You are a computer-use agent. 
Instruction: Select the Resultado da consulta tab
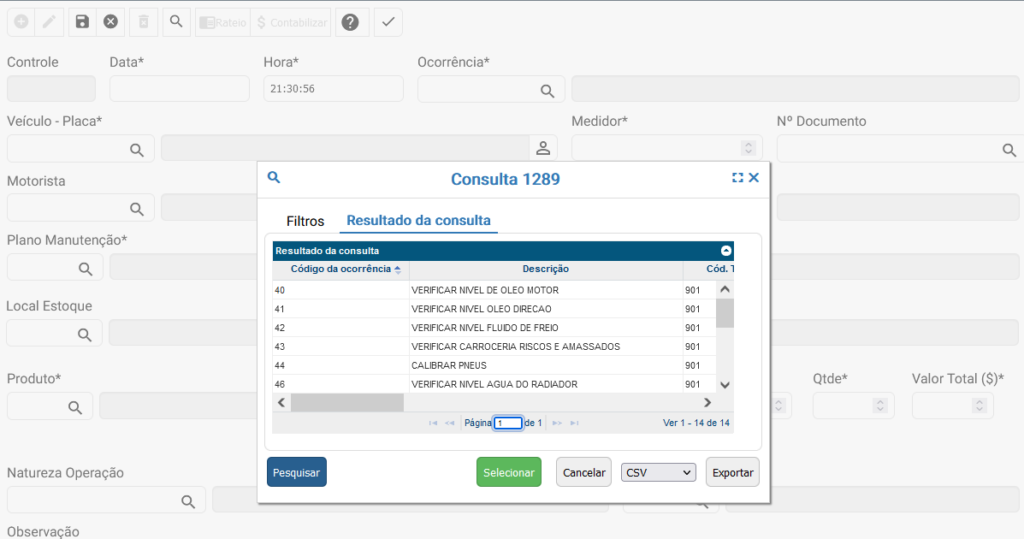[418, 221]
